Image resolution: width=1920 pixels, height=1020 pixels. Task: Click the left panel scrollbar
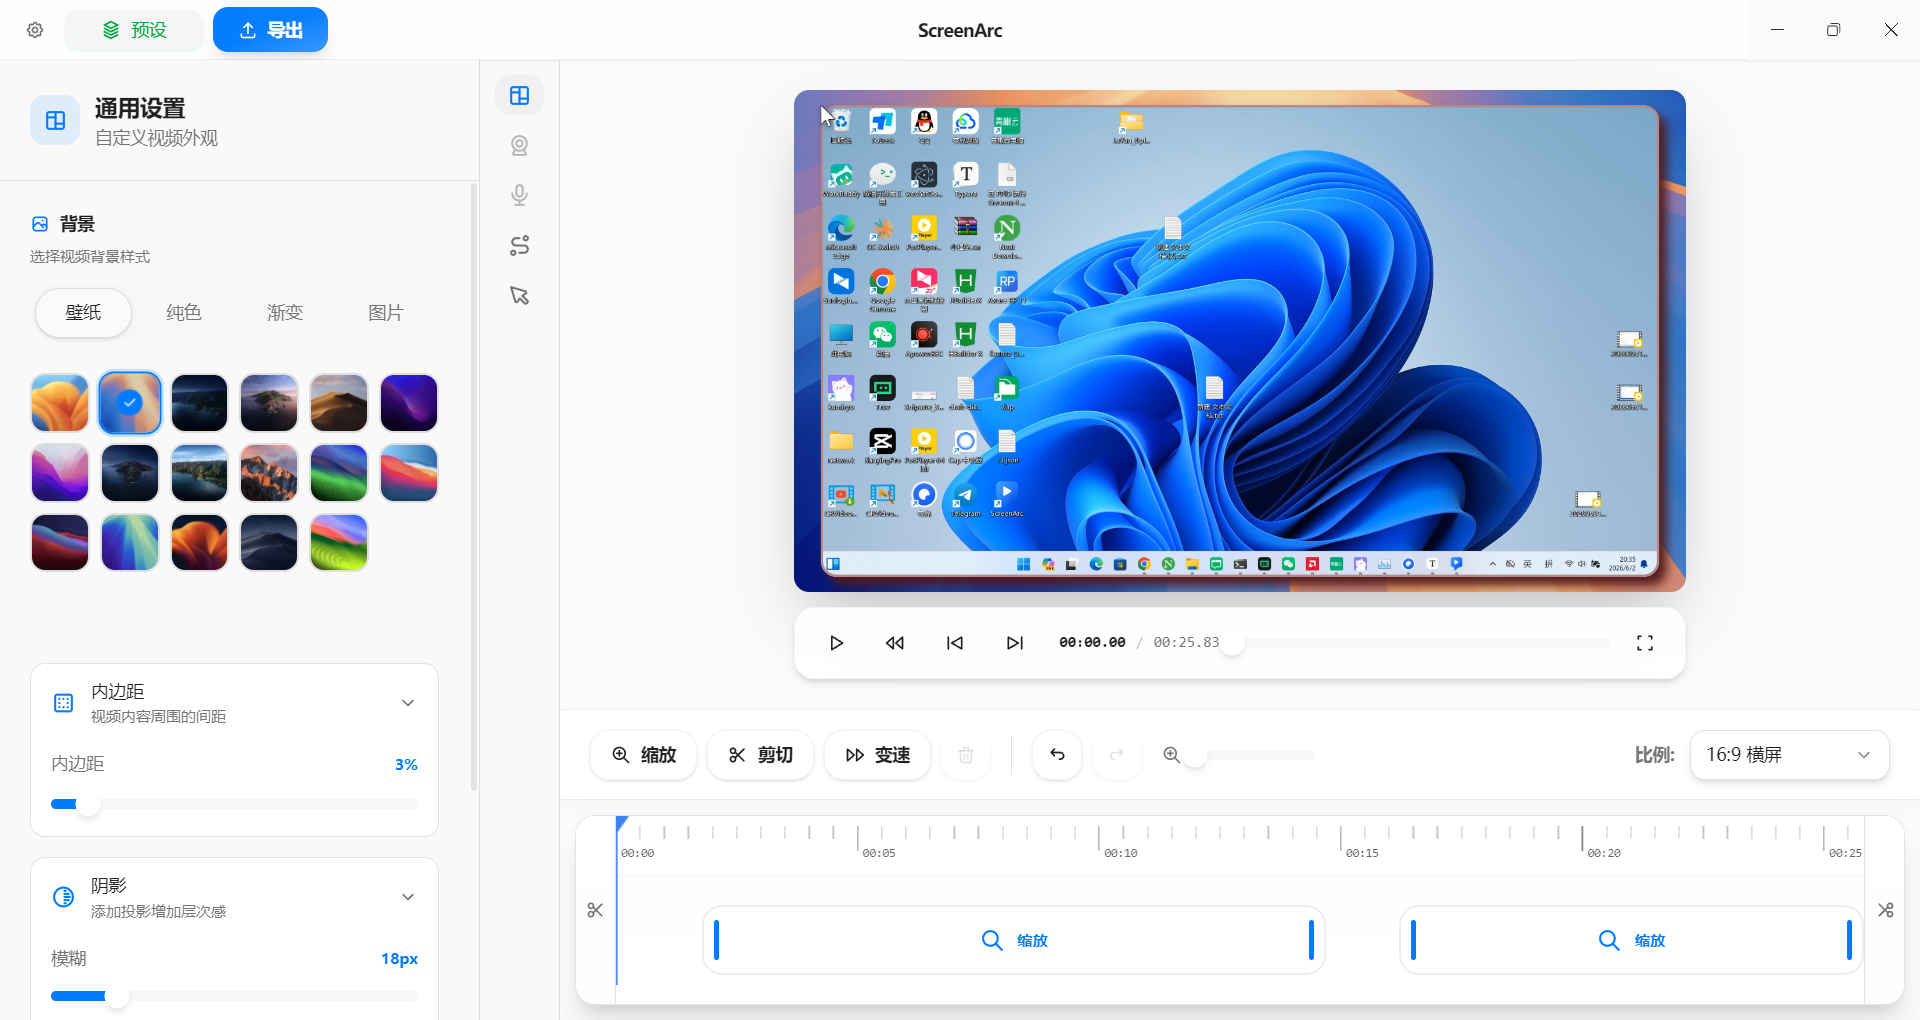(x=474, y=487)
